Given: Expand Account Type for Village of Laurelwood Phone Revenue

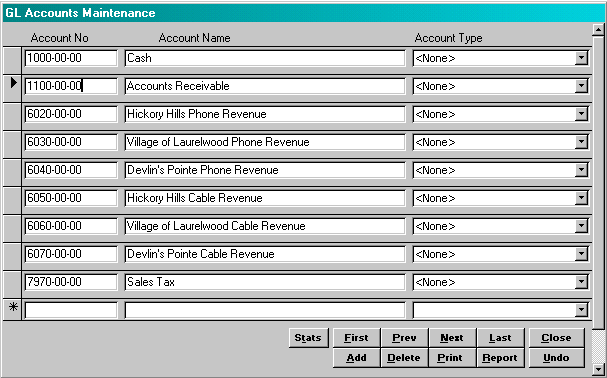Looking at the screenshot, I should pyautogui.click(x=581, y=142).
